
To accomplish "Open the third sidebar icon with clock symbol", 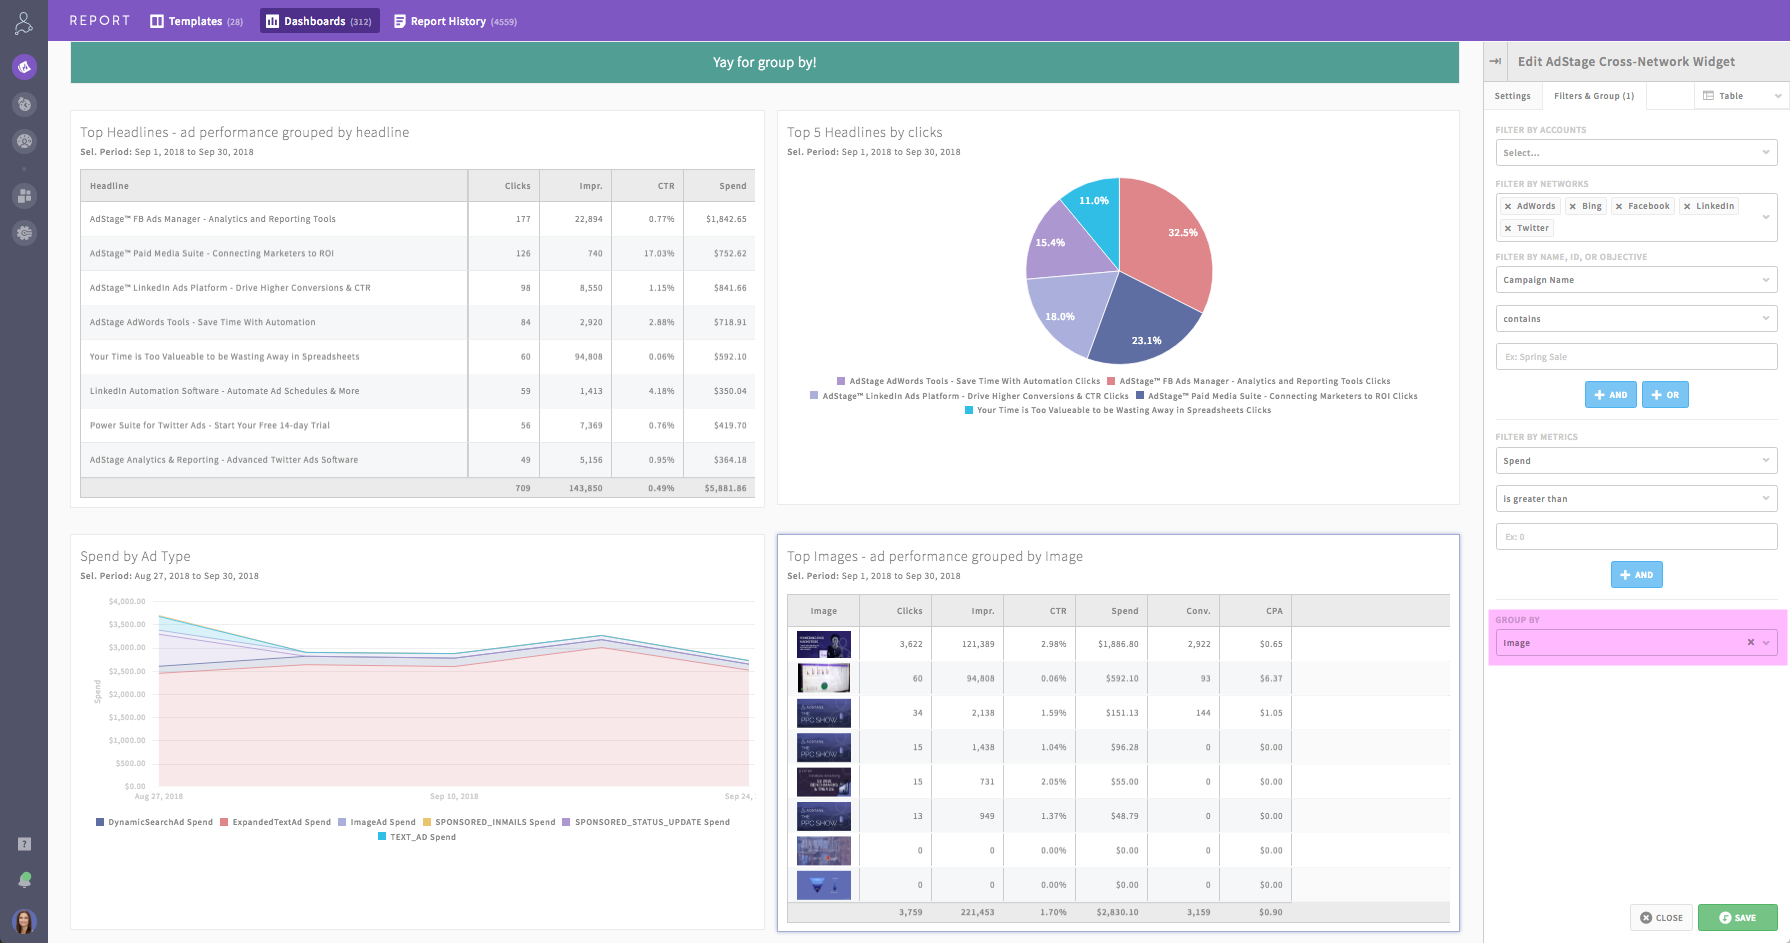I will coord(24,104).
